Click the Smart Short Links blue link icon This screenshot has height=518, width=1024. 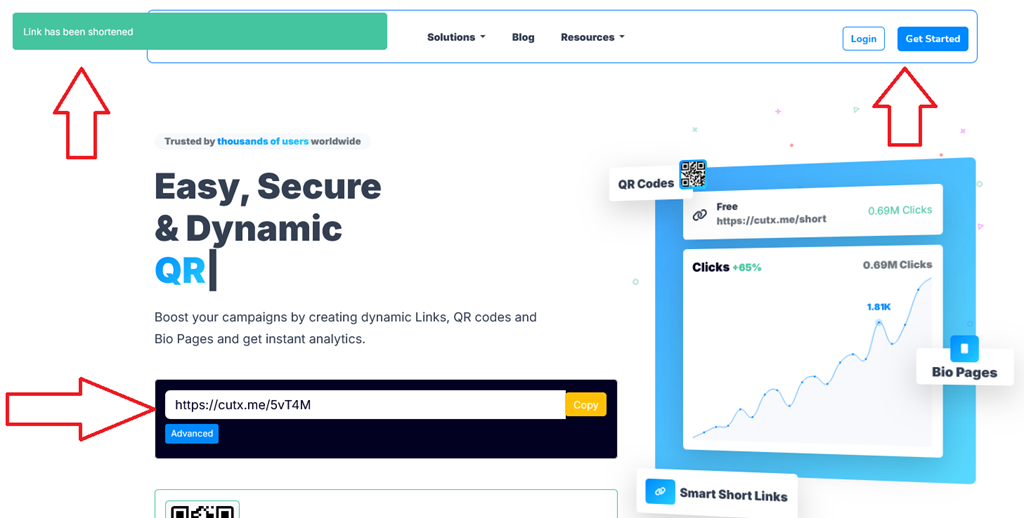pyautogui.click(x=660, y=491)
